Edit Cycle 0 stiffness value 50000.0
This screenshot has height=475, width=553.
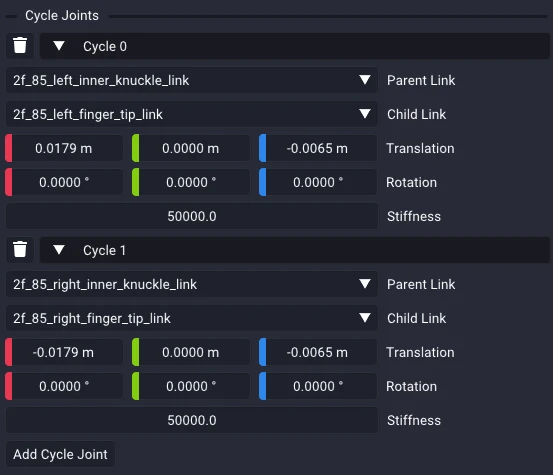192,216
